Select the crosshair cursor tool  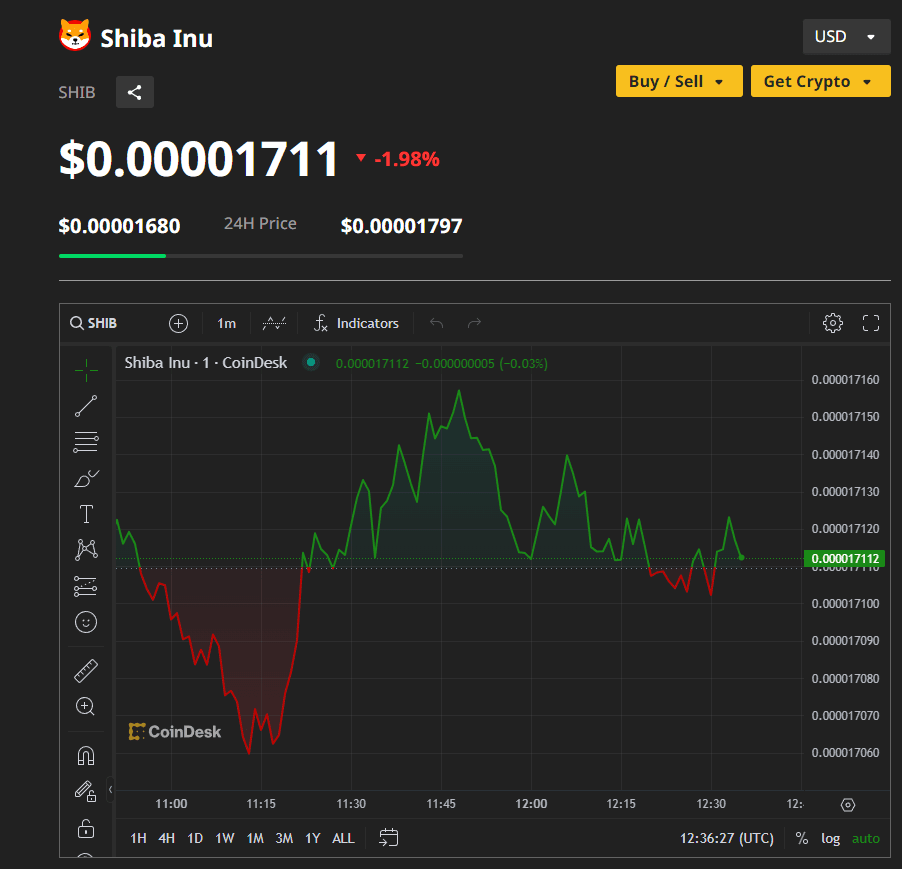click(x=86, y=370)
